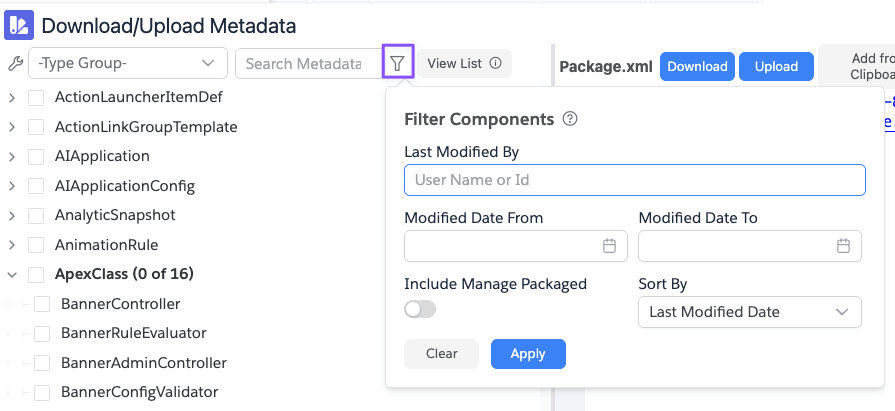Focus the Last Modified By input field
895x411 pixels.
[634, 180]
